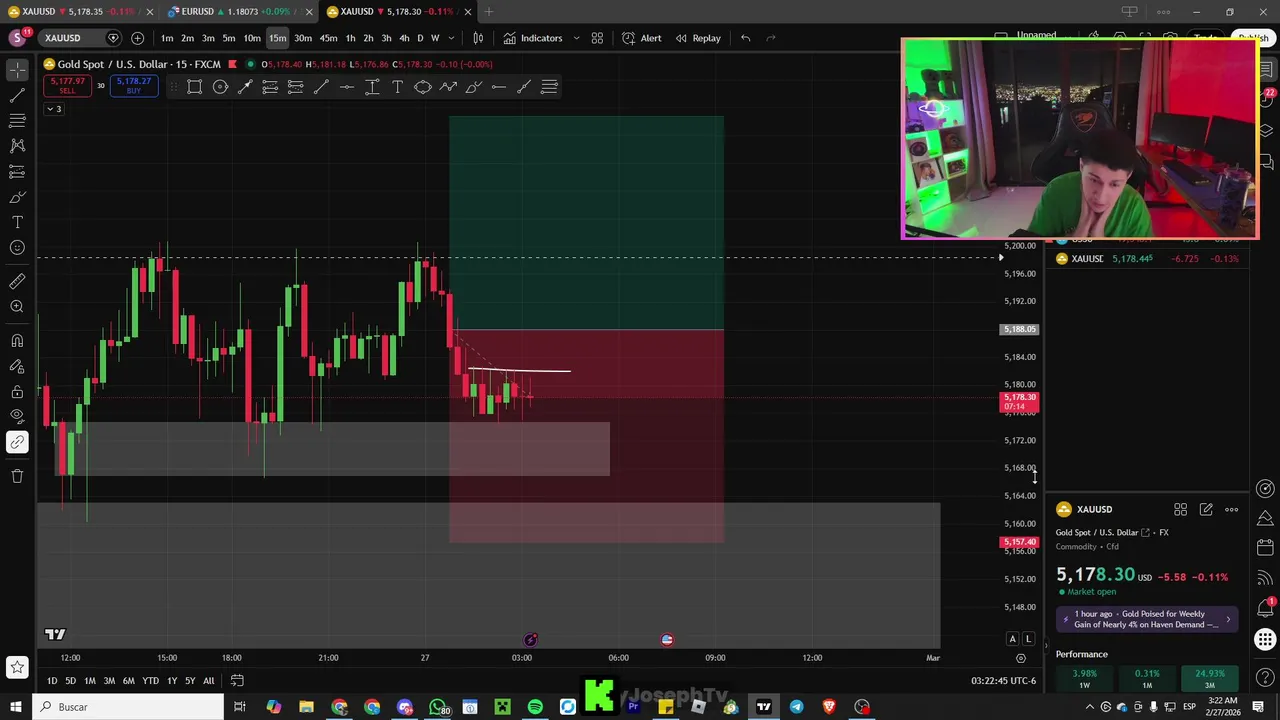Select text tool in floating favorites toolbar
The height and width of the screenshot is (720, 1280).
click(x=397, y=87)
